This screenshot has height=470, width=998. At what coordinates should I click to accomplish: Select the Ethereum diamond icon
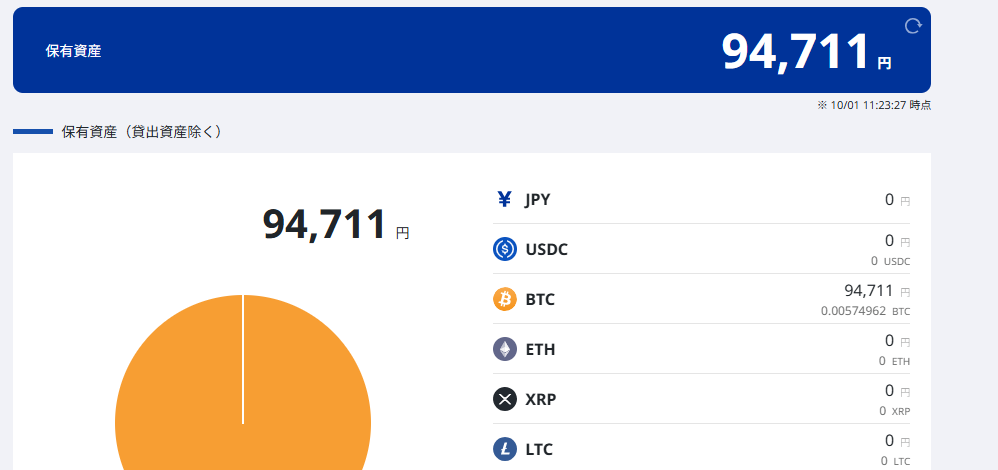tap(505, 349)
